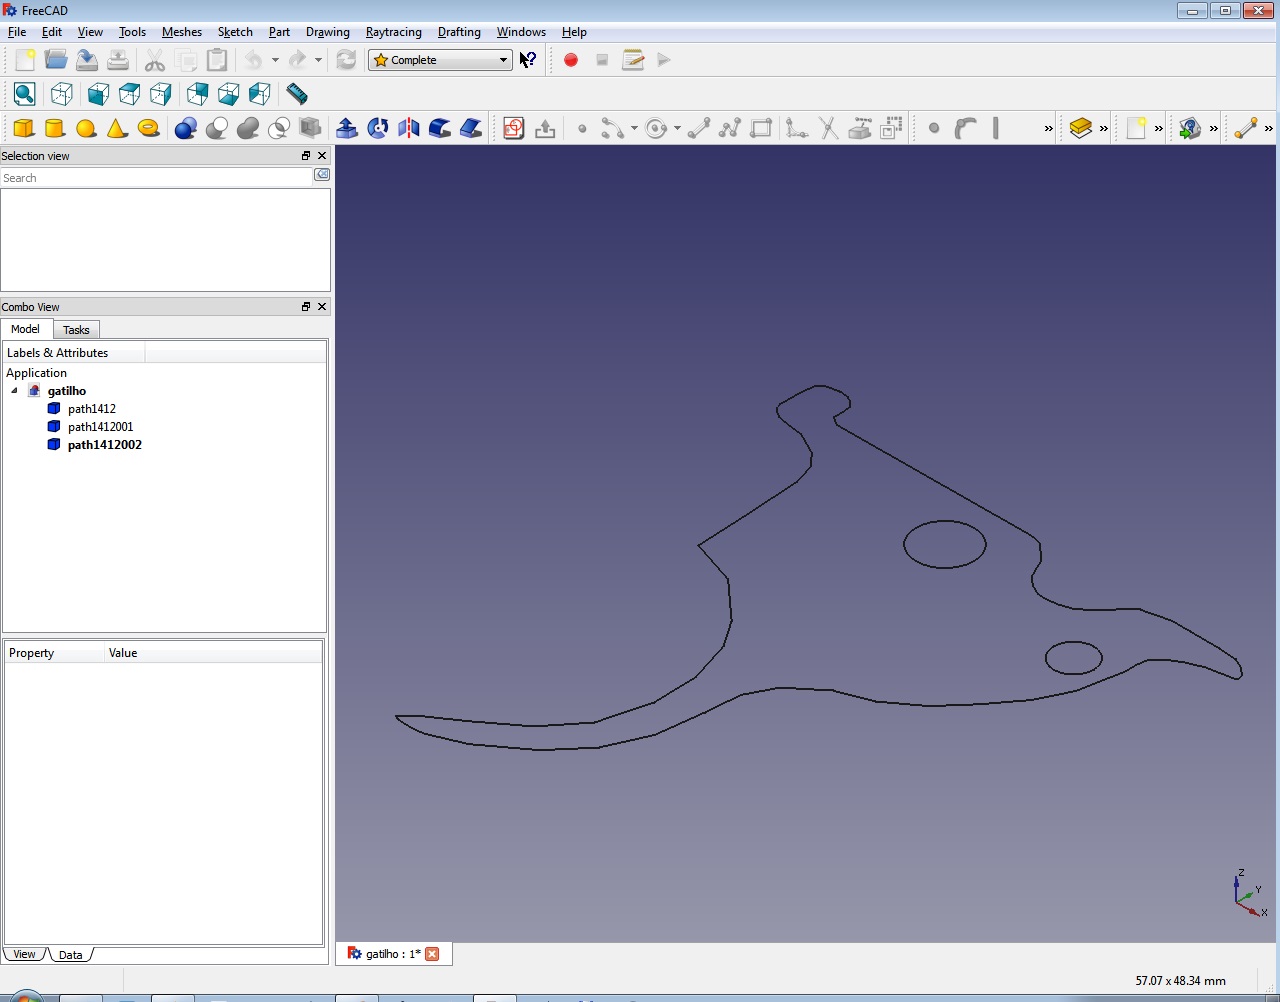Create a new sketch
Screen dimensions: 1280x1002
[x=514, y=128]
